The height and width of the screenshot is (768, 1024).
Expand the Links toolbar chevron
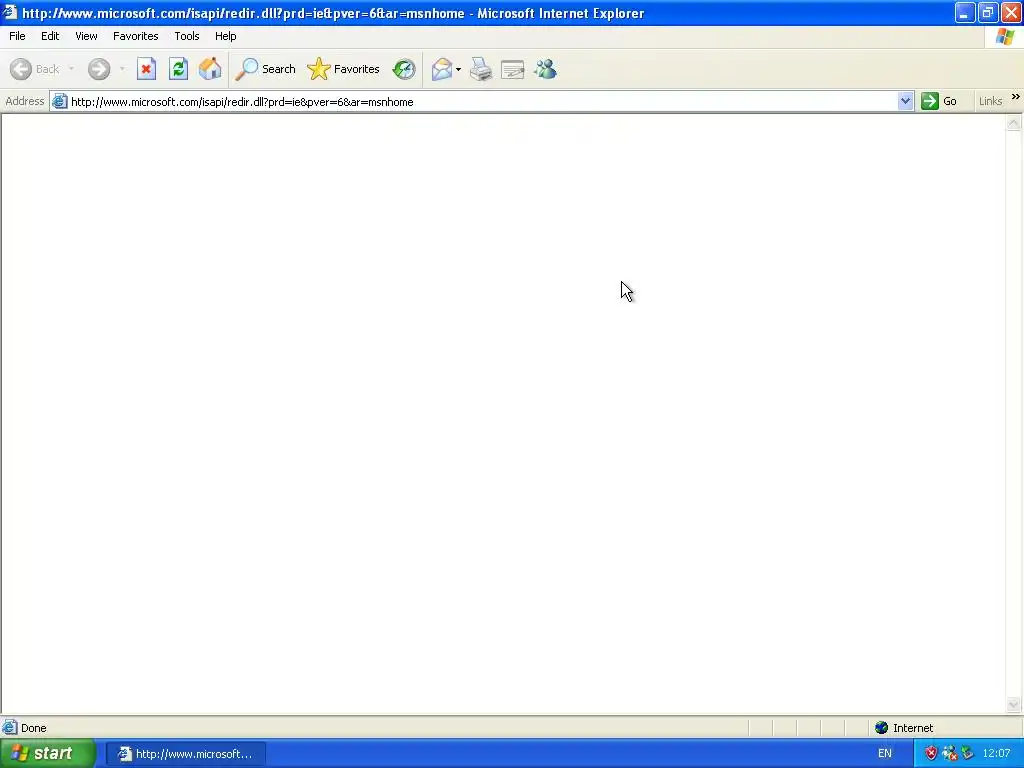coord(1016,97)
